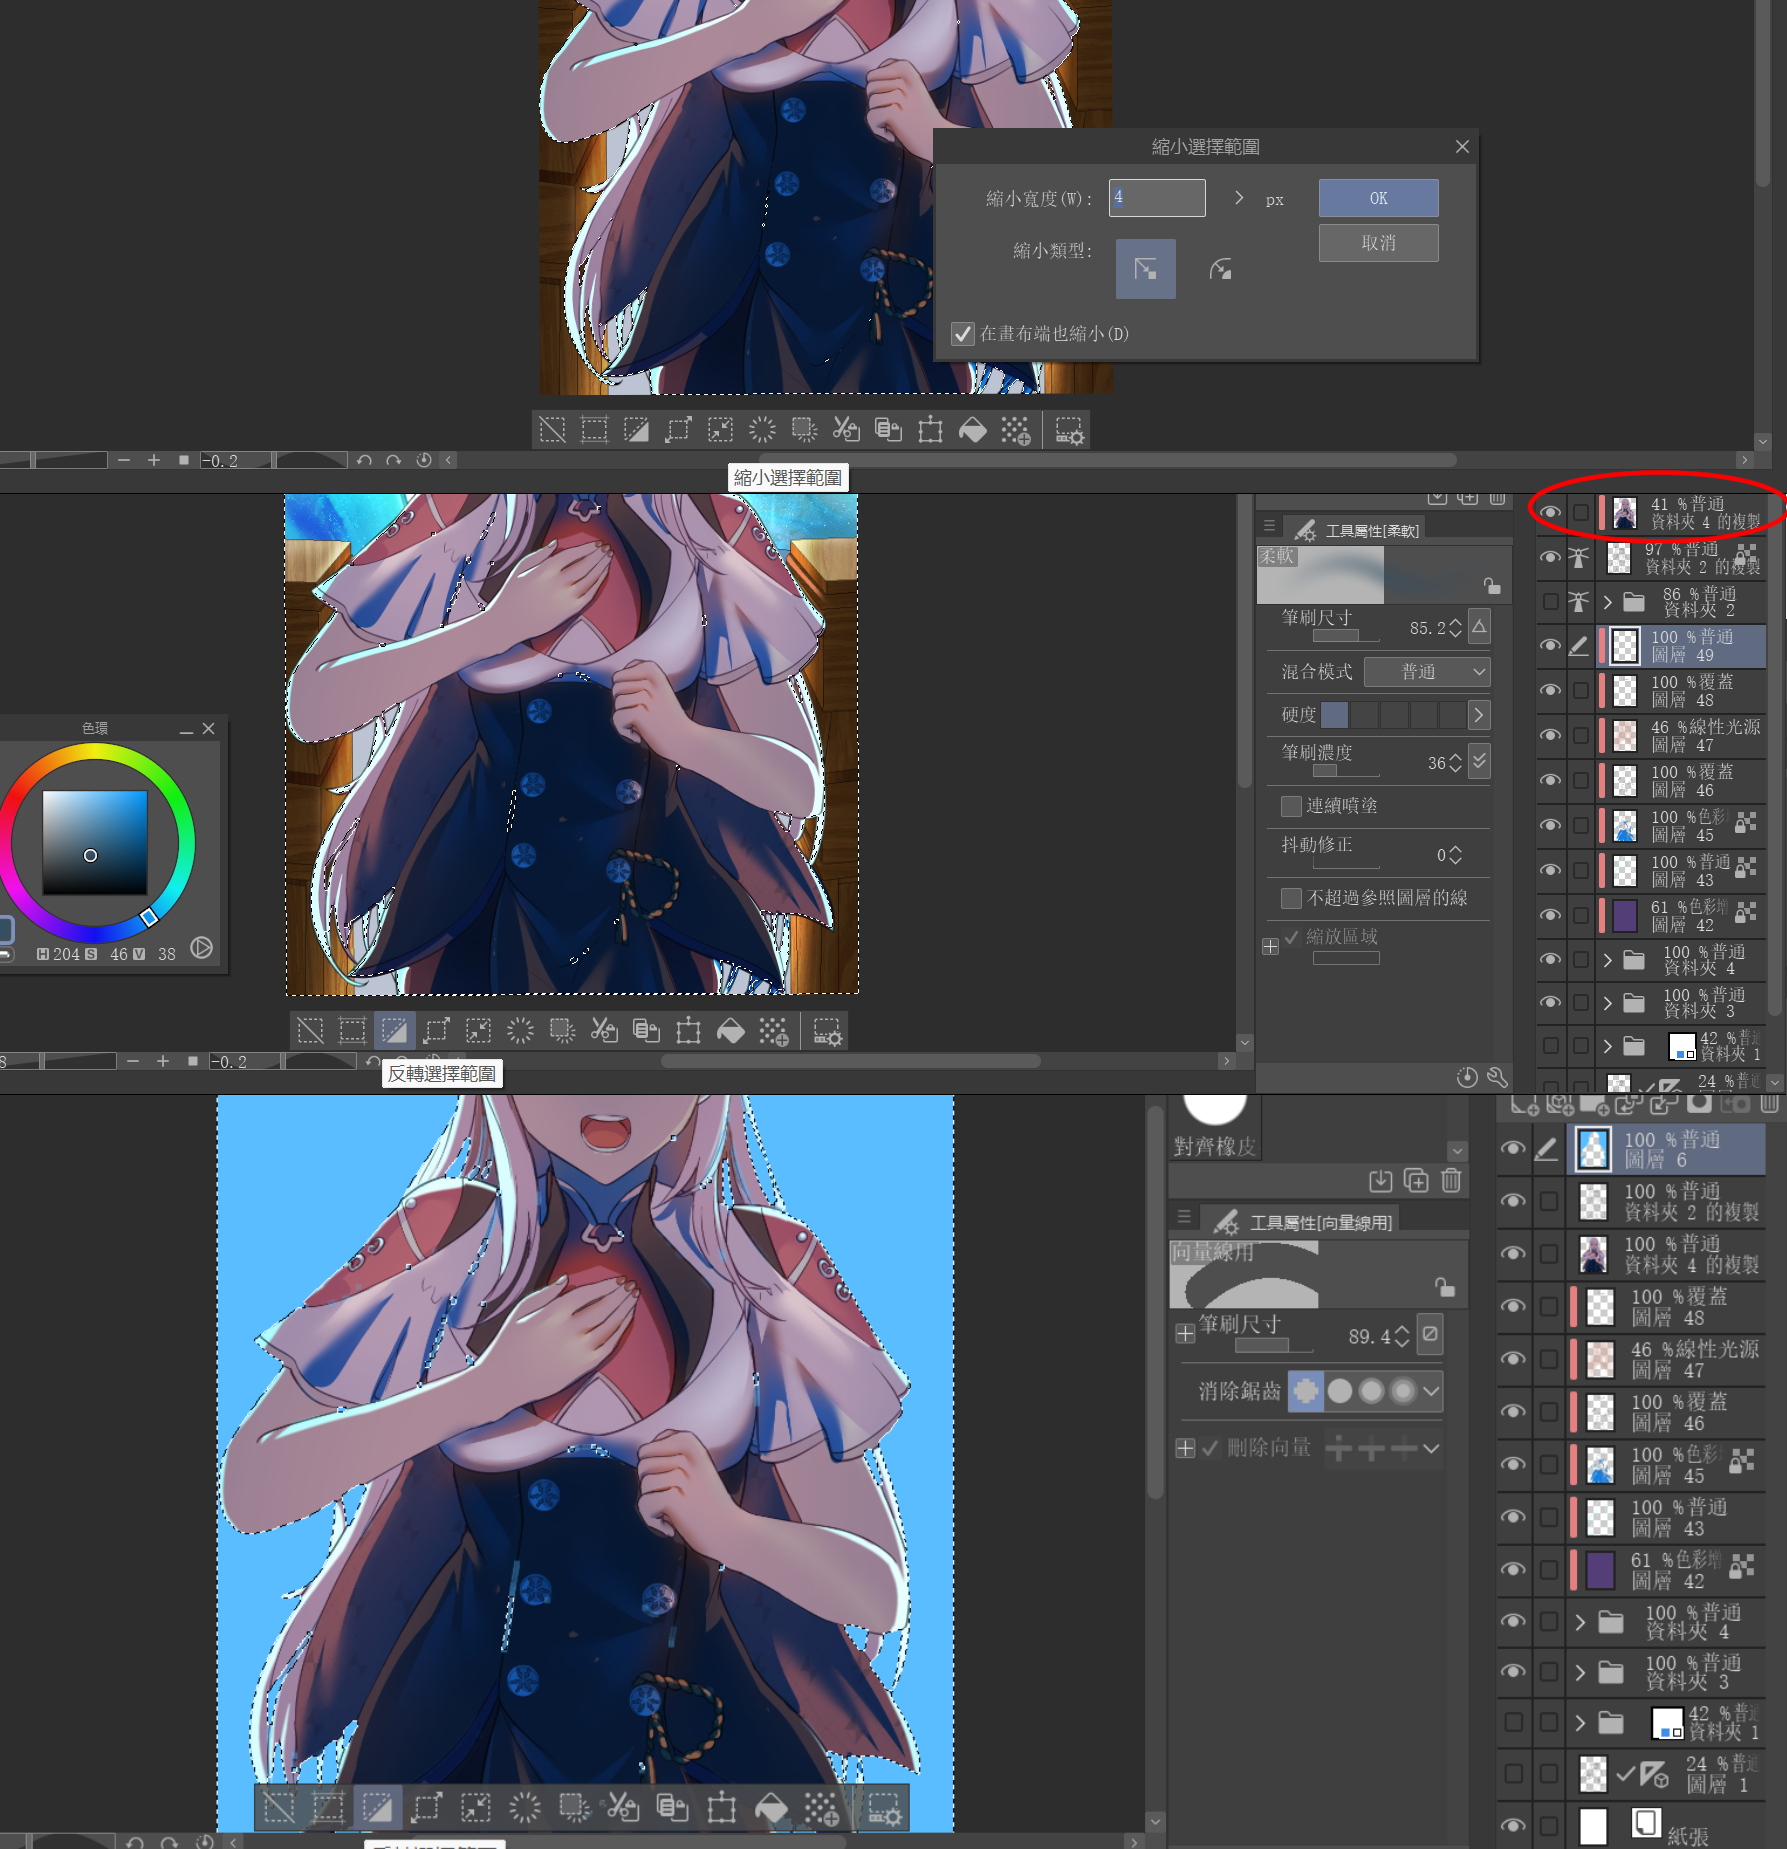Click 硬度 expand arrow button

[x=1479, y=715]
